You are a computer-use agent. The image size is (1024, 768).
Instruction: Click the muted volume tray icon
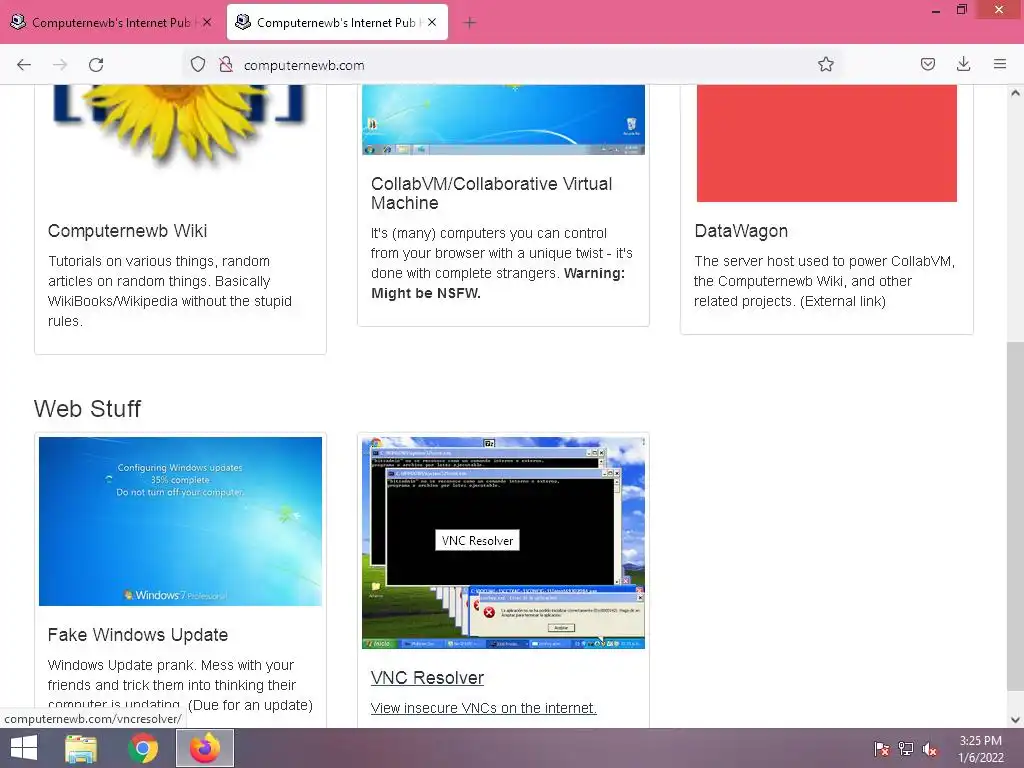click(930, 749)
